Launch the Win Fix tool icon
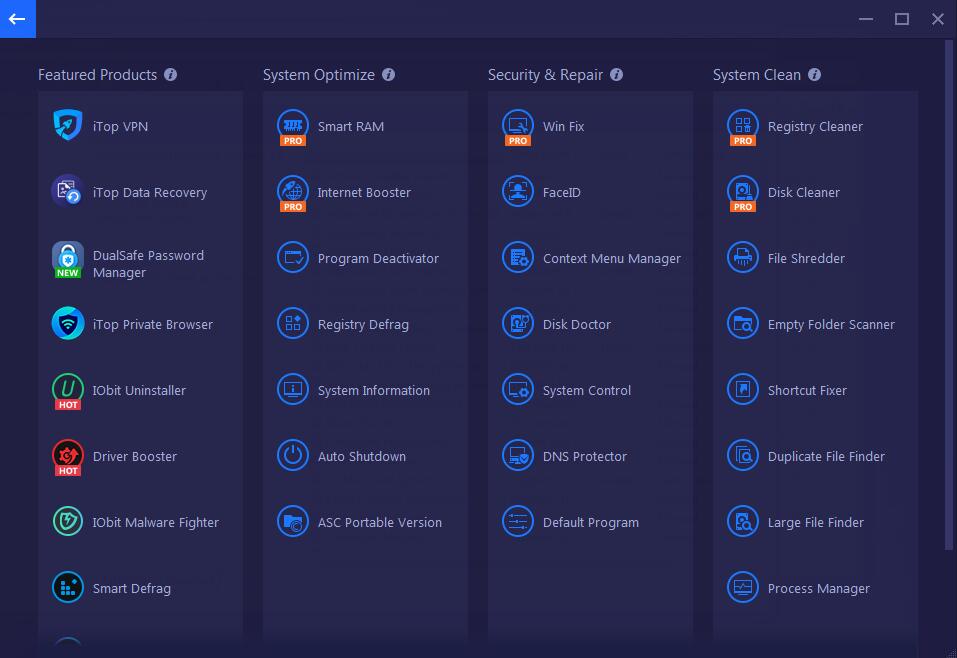This screenshot has width=957, height=658. tap(518, 127)
